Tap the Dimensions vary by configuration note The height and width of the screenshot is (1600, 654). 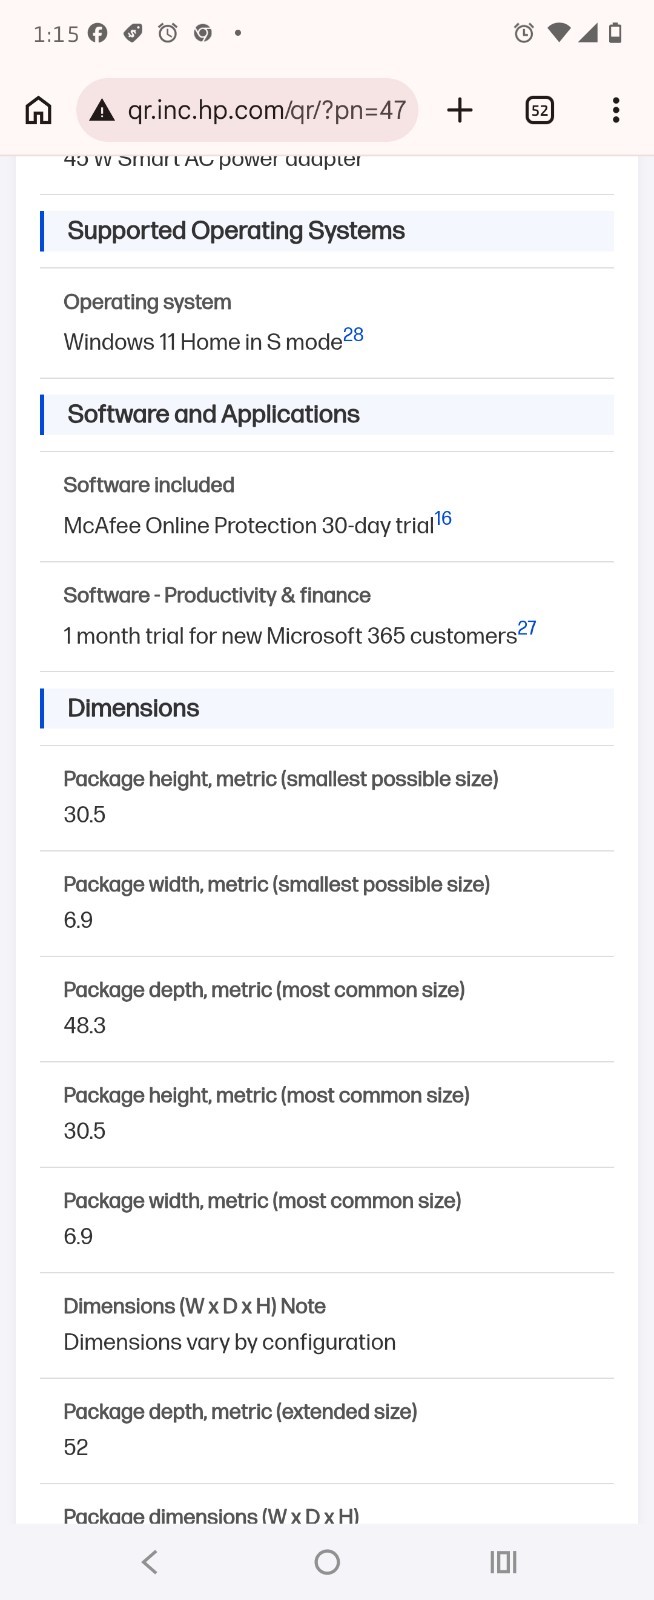pos(230,1342)
